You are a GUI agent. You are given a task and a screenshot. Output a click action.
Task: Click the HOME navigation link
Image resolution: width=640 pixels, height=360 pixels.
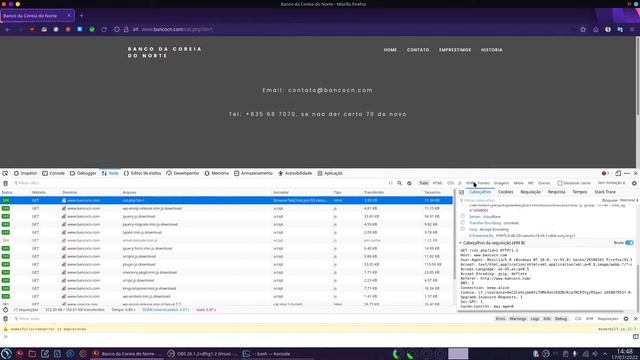390,50
